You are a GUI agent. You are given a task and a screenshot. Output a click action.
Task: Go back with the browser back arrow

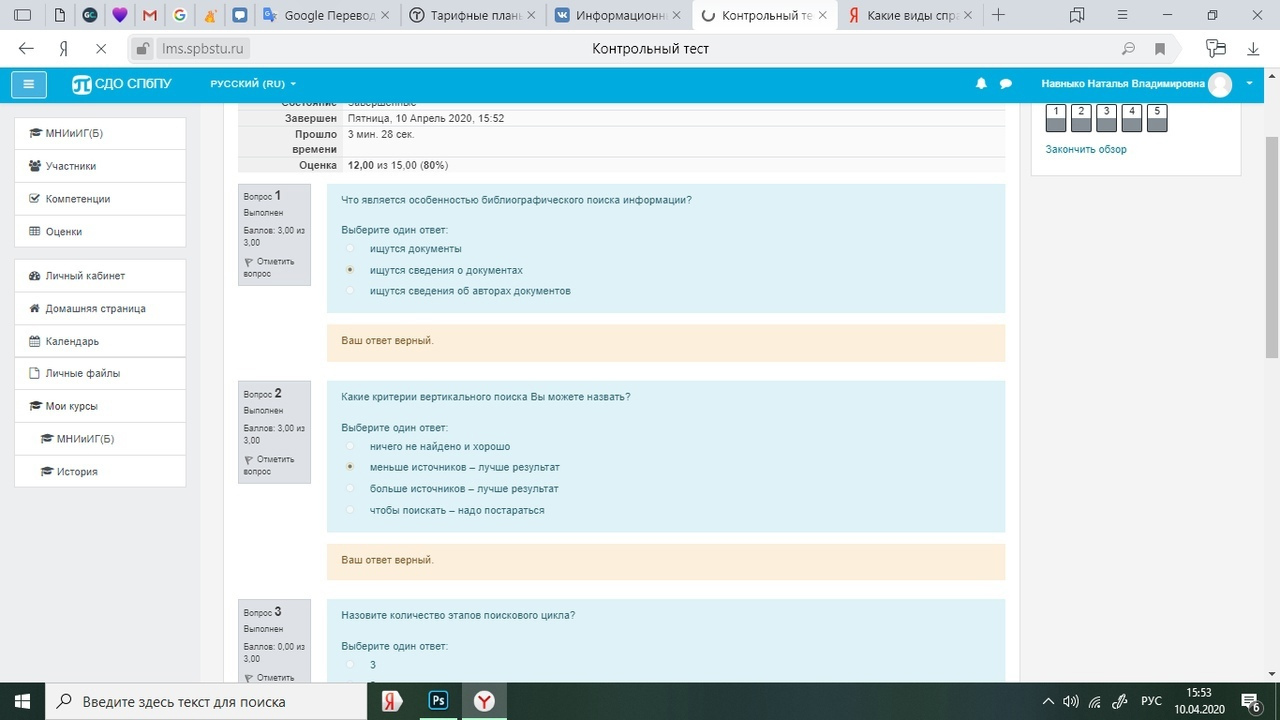pos(26,49)
